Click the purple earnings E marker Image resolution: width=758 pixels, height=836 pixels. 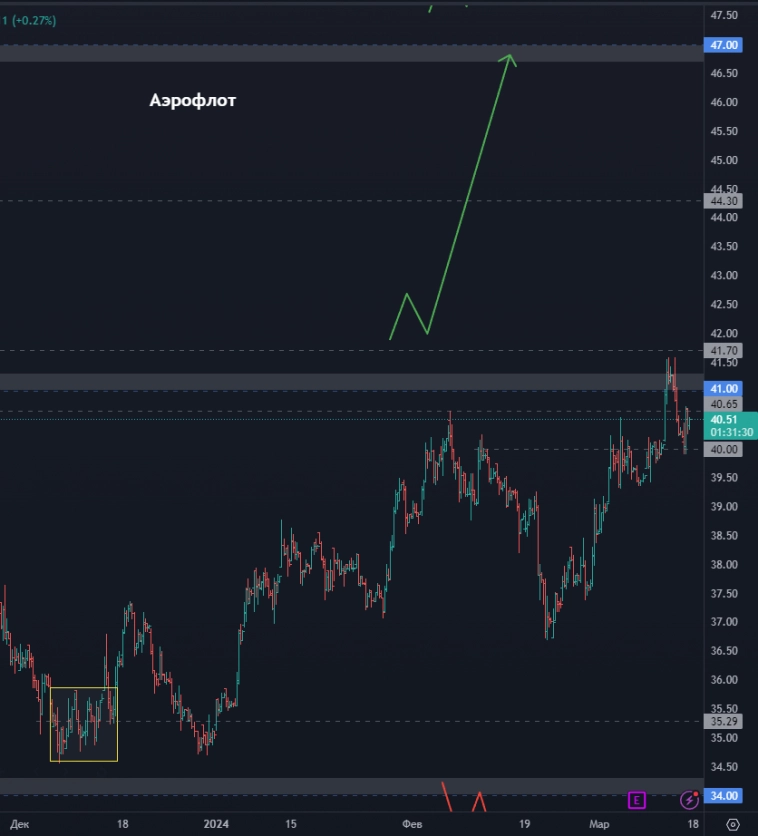636,799
